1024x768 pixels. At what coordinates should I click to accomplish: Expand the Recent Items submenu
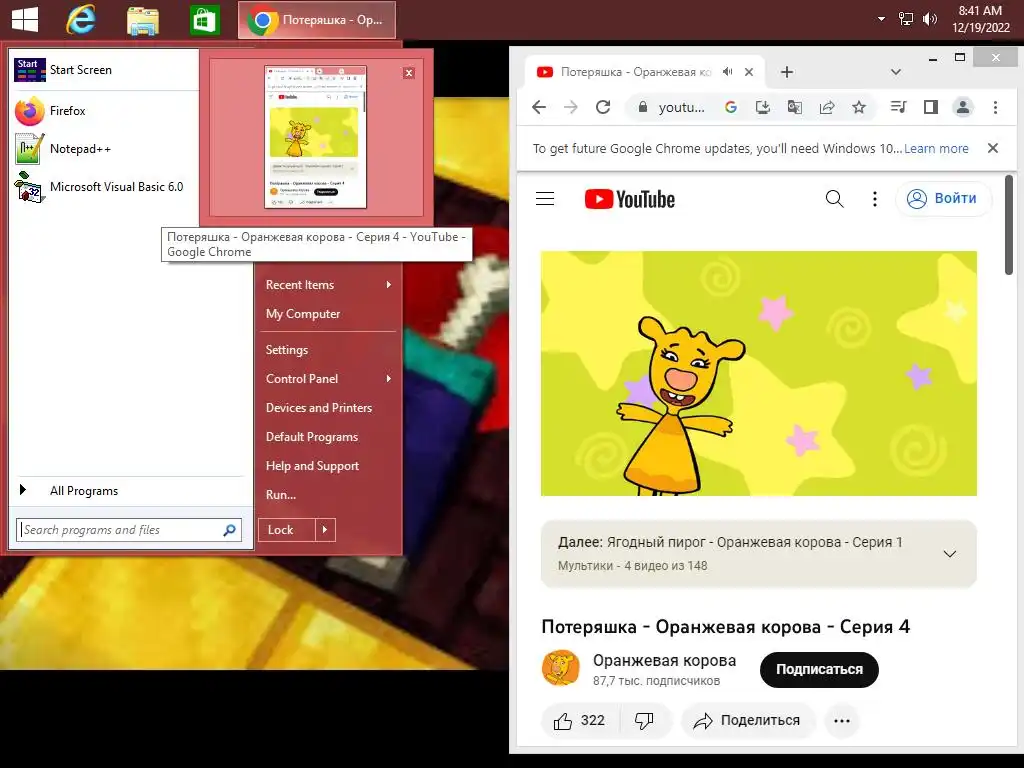pyautogui.click(x=328, y=285)
